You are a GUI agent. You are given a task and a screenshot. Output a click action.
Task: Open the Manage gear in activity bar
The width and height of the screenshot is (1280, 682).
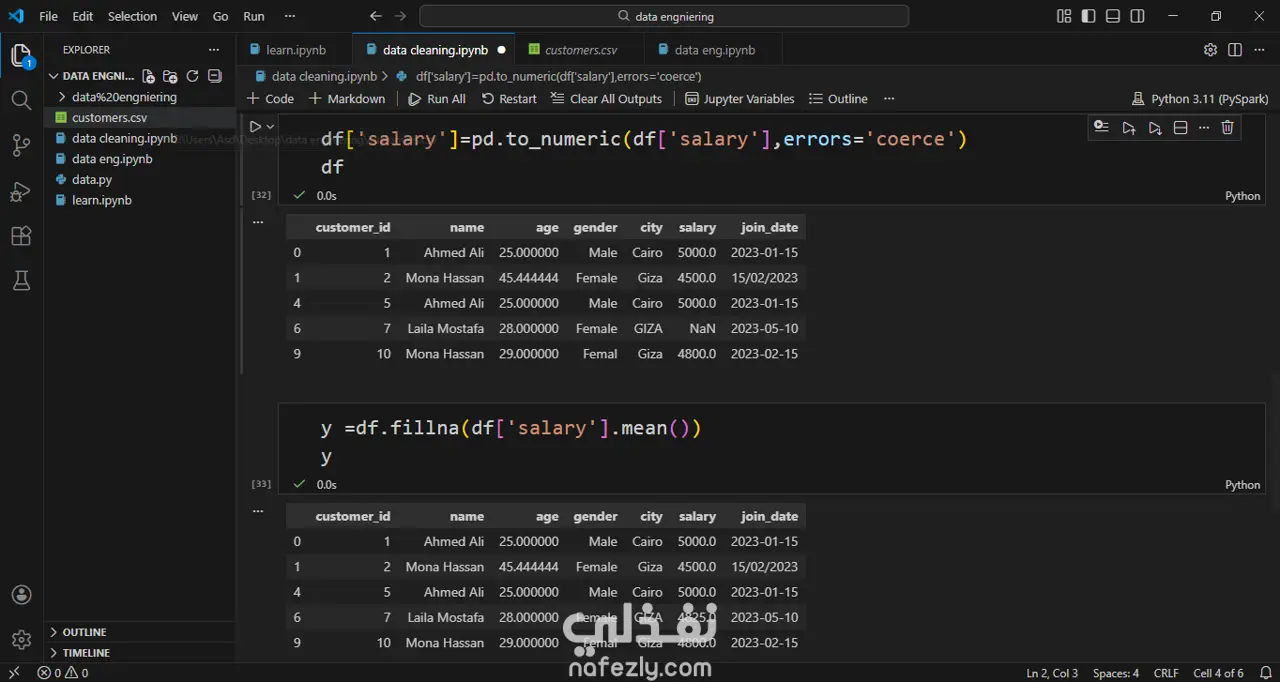(21, 639)
